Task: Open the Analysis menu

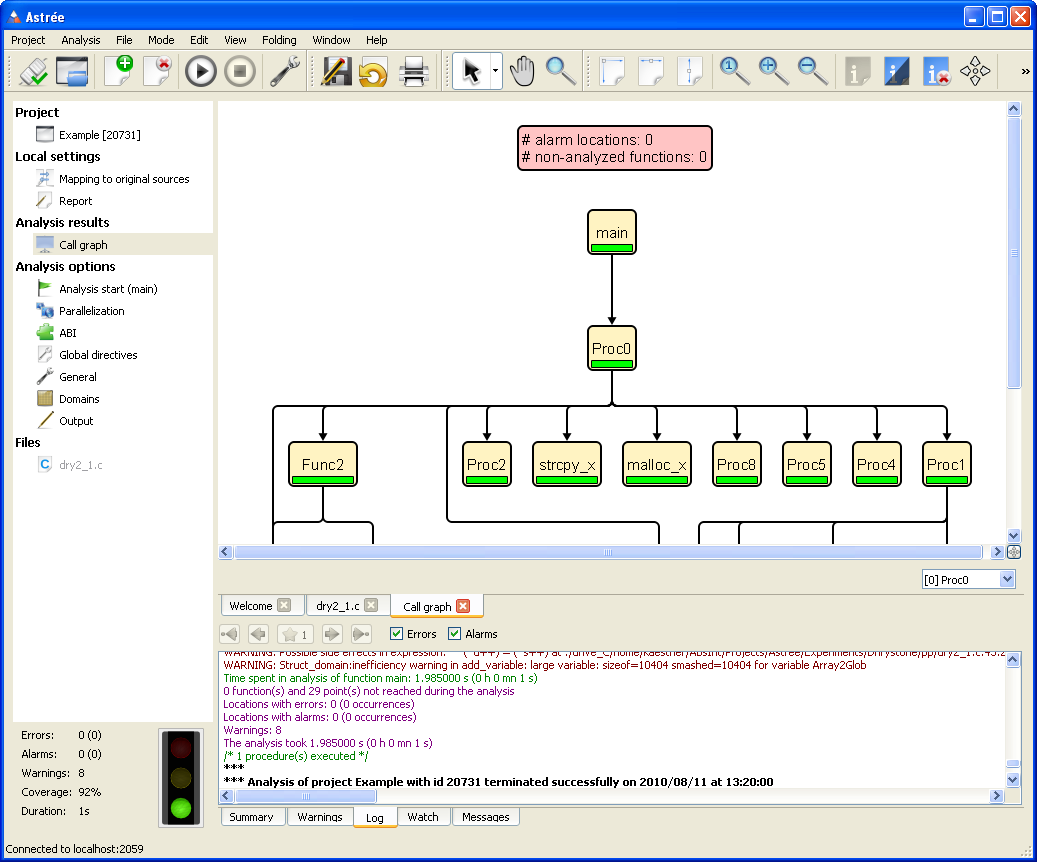Action: tap(81, 40)
